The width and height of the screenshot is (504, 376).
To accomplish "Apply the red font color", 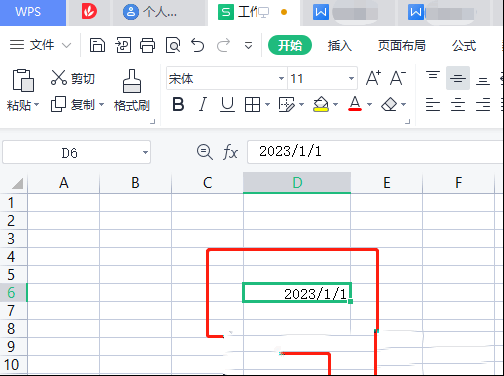I will [355, 104].
